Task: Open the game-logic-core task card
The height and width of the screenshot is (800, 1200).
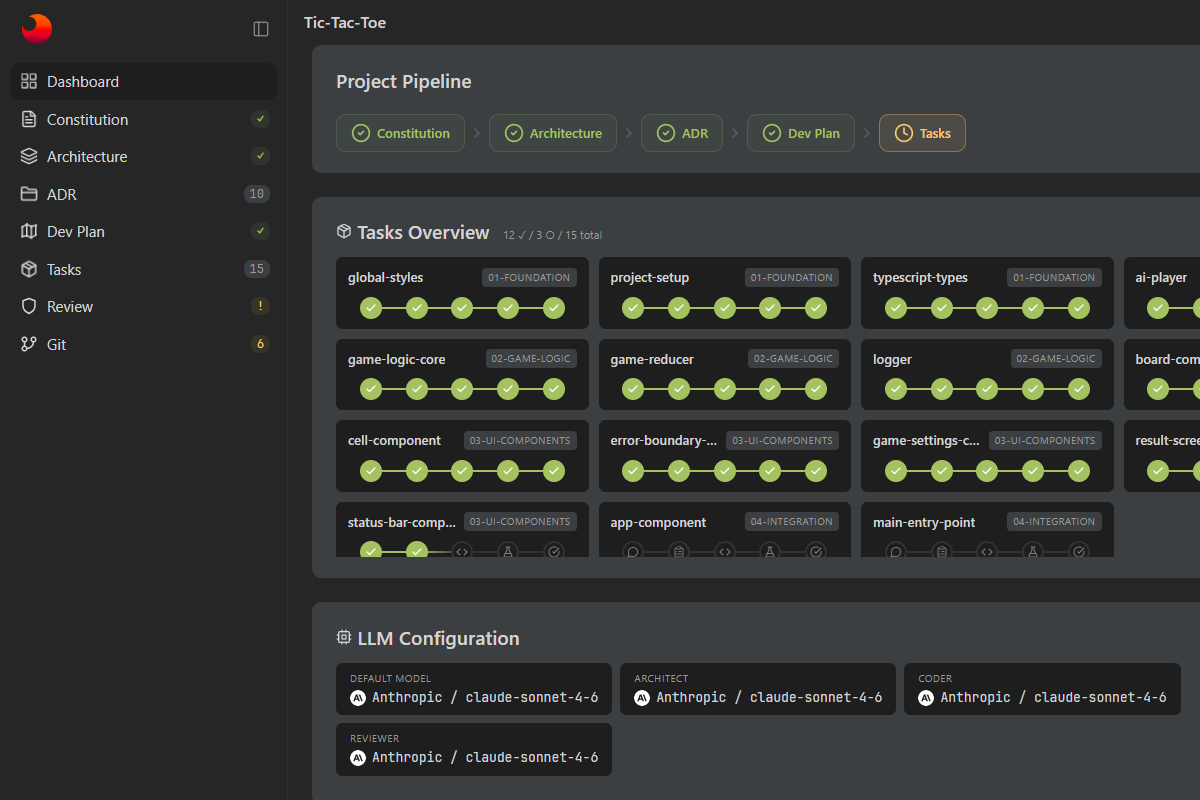Action: click(x=462, y=374)
